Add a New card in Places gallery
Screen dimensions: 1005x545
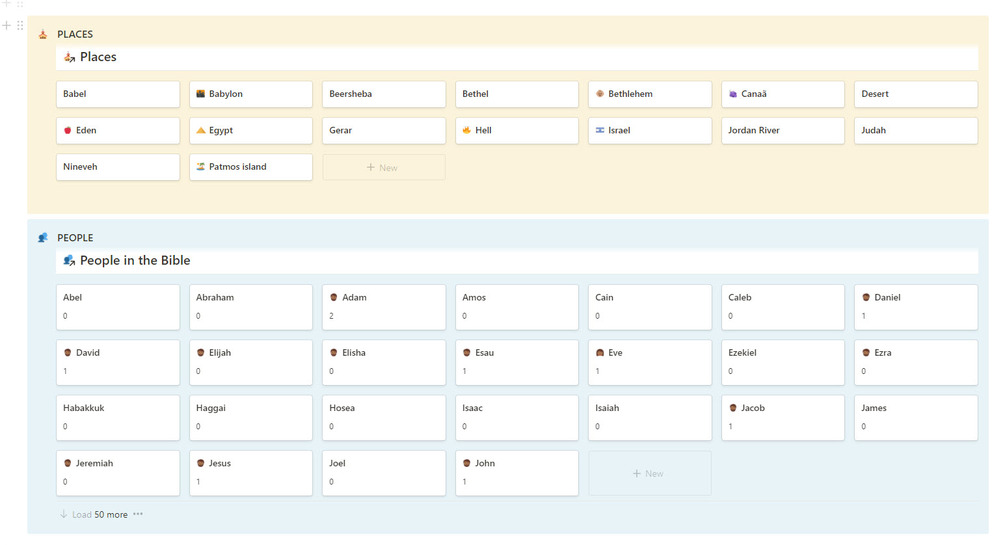pyautogui.click(x=384, y=167)
